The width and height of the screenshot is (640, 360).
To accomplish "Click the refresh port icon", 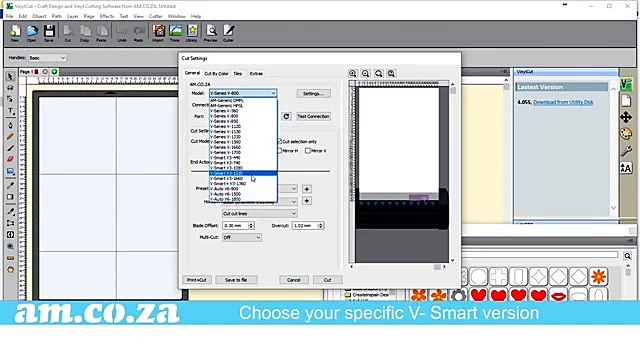I will pyautogui.click(x=286, y=116).
